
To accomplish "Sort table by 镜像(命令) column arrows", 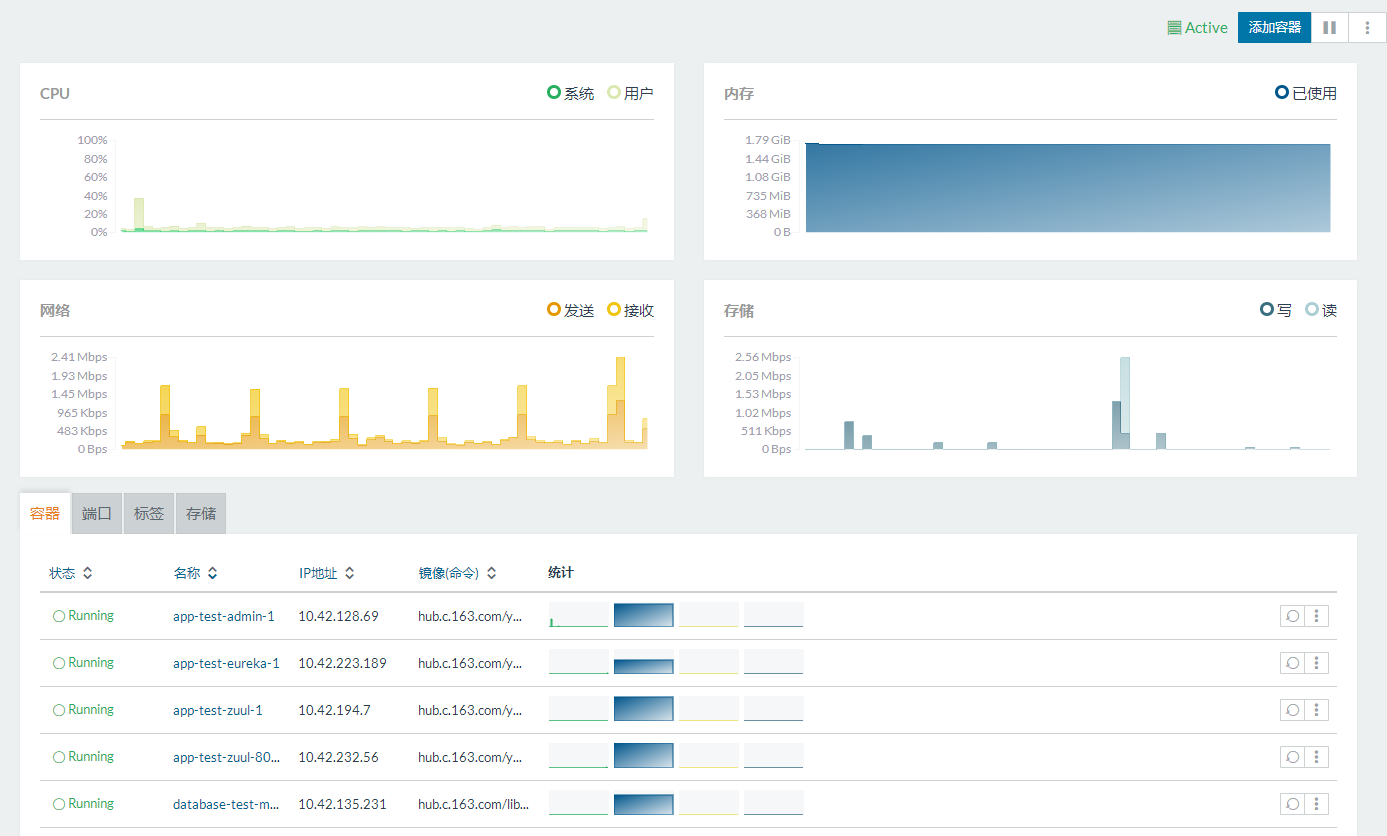I will (492, 573).
